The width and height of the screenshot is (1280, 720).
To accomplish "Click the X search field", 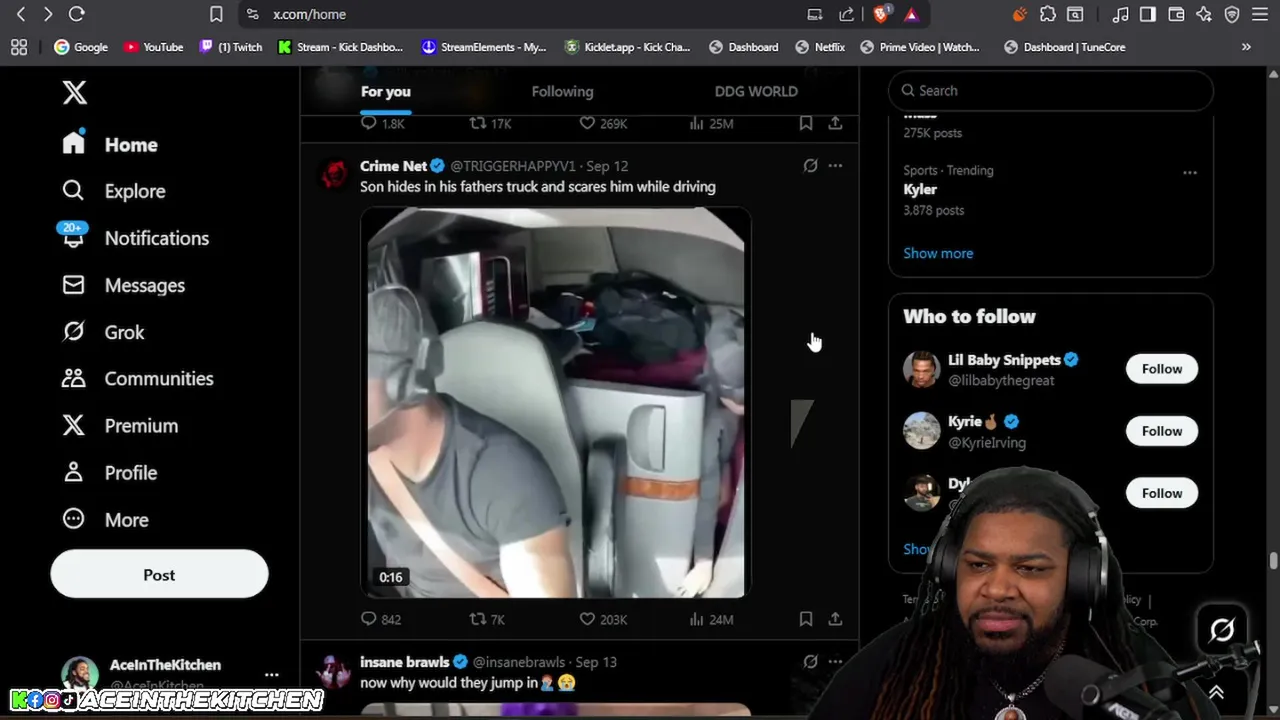I will point(1051,90).
